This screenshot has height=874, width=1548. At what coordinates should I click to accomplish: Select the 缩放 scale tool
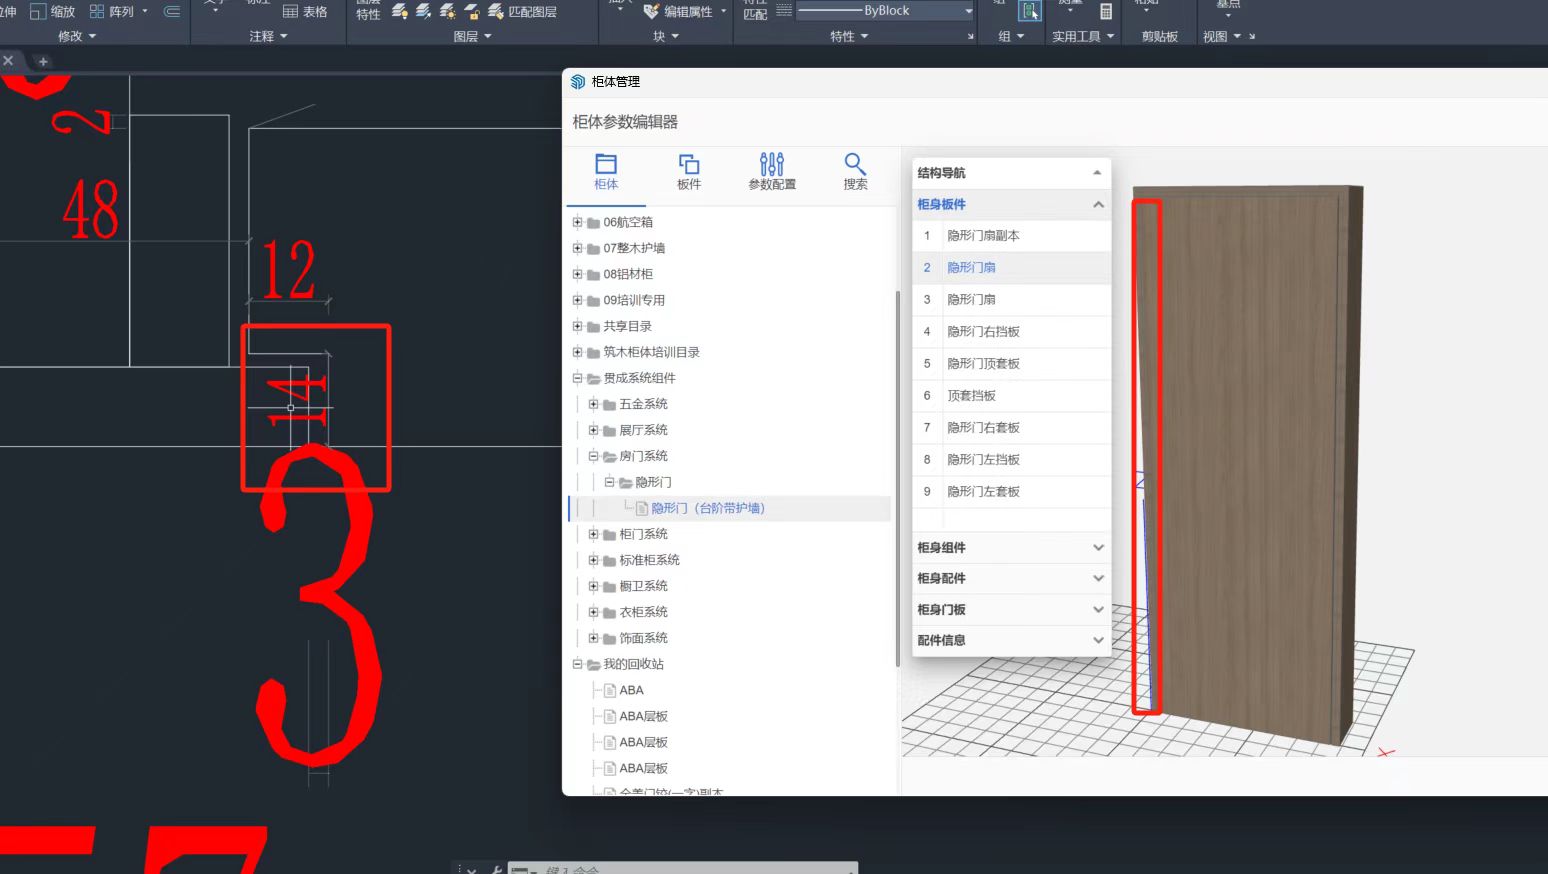pos(53,12)
